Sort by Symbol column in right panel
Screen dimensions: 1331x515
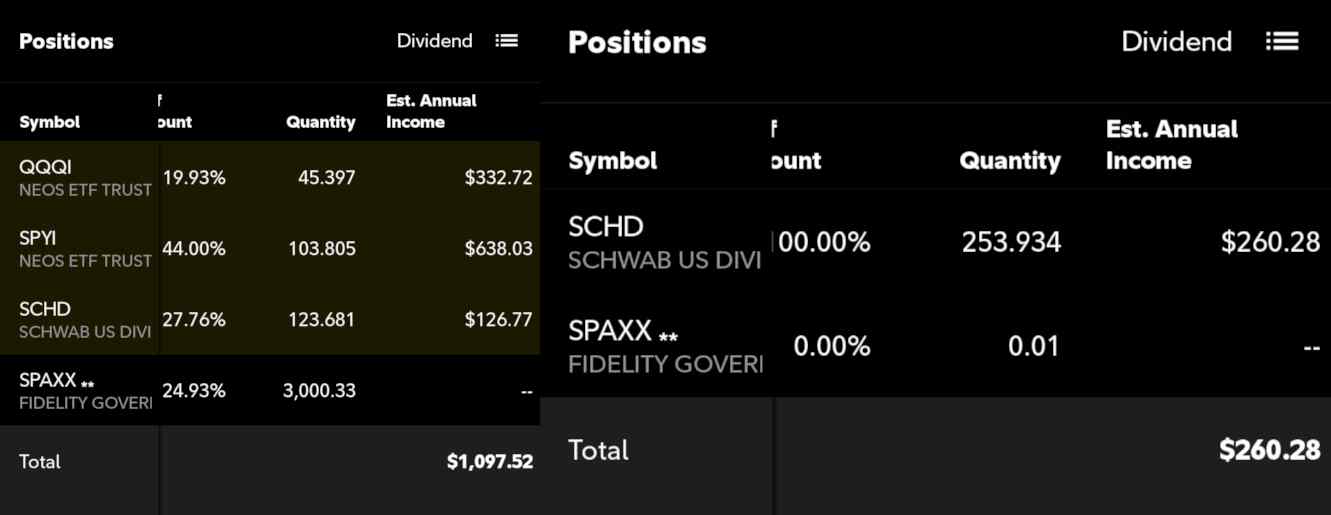tap(612, 161)
